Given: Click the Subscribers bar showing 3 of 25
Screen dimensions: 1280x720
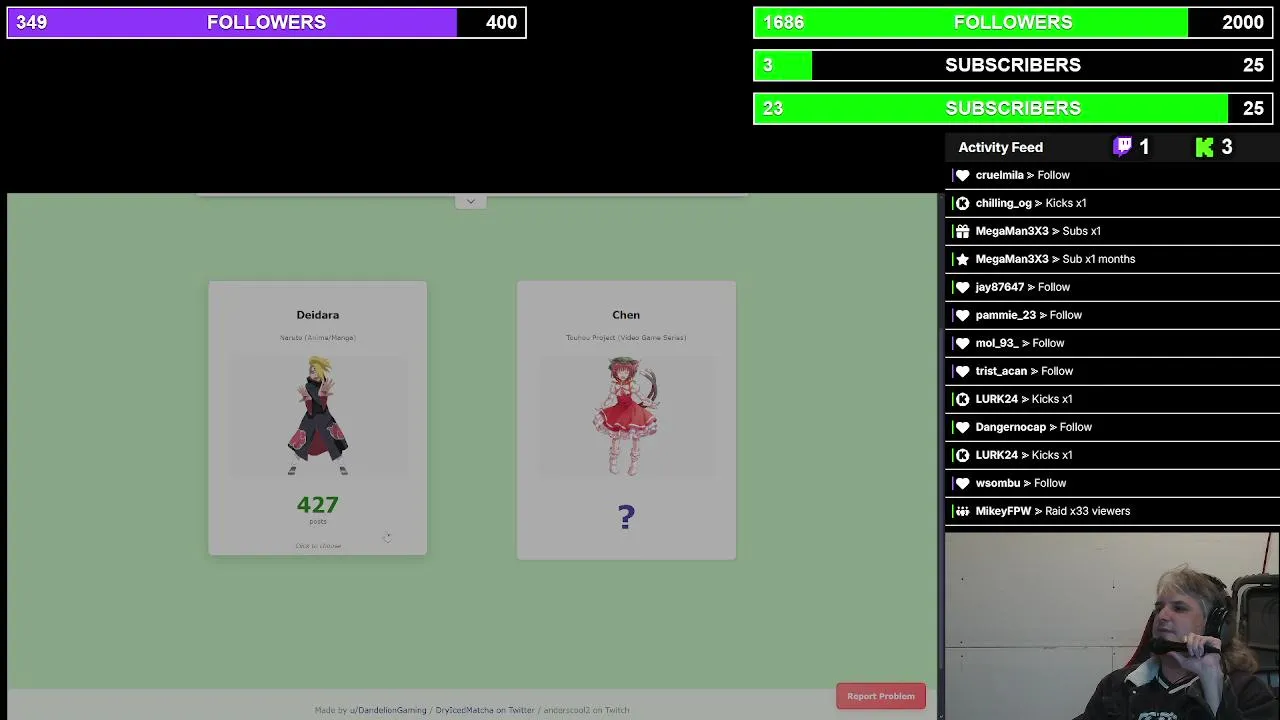Looking at the screenshot, I should click(1013, 65).
